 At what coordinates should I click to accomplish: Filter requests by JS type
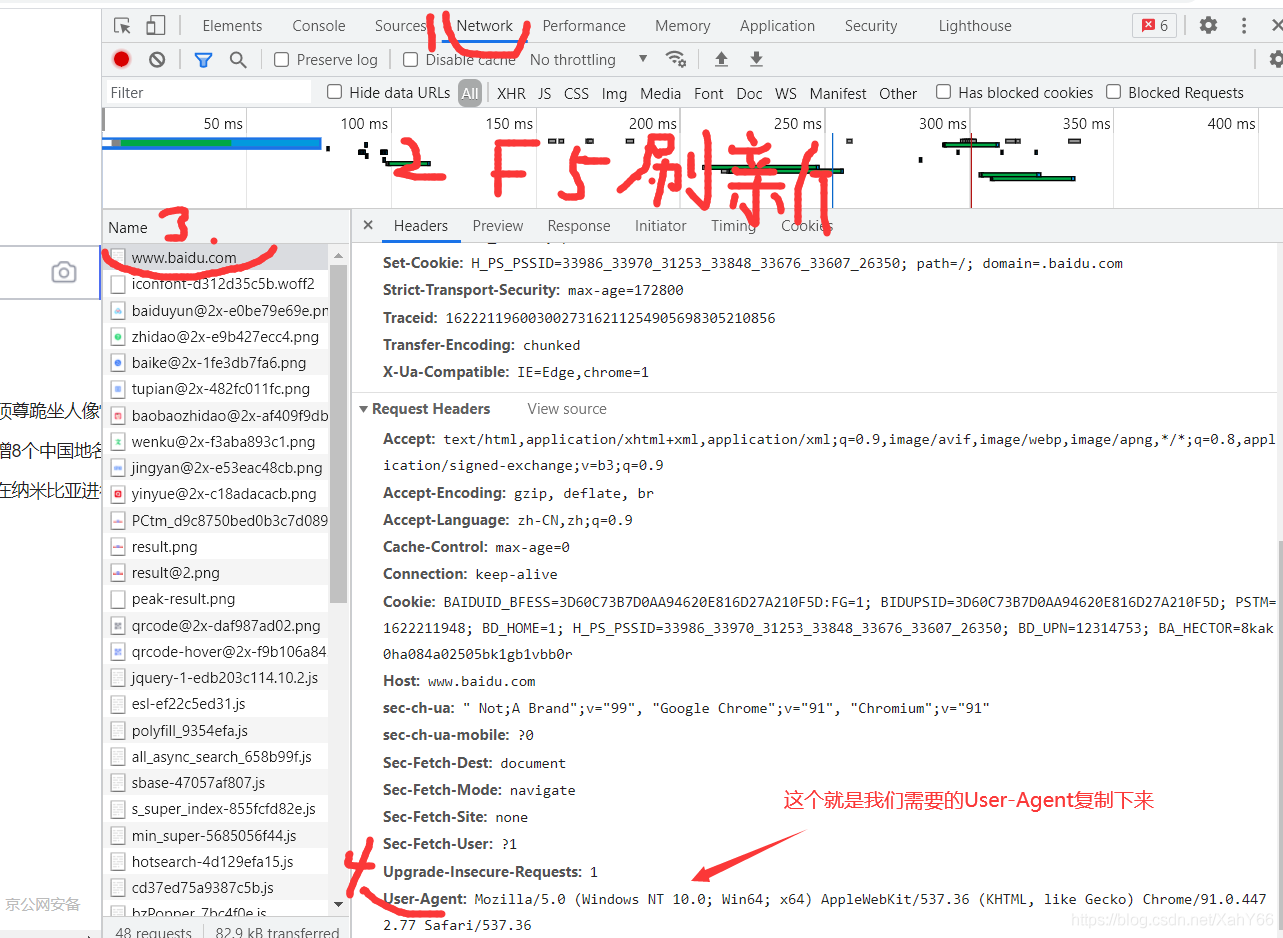pyautogui.click(x=545, y=93)
